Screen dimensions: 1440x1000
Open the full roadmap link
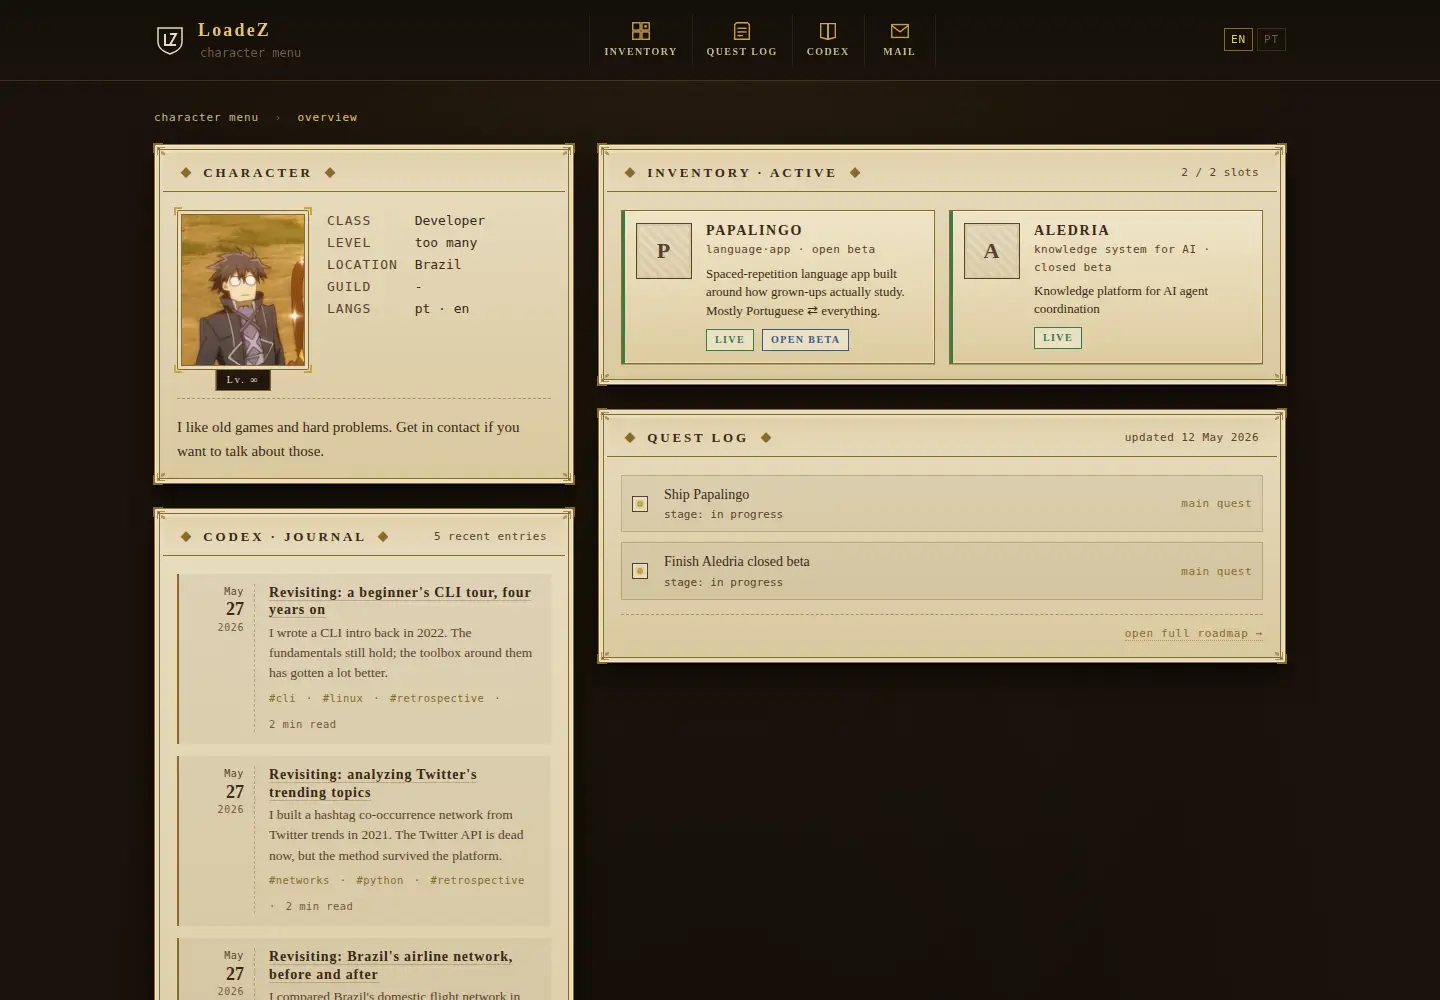tap(1193, 633)
